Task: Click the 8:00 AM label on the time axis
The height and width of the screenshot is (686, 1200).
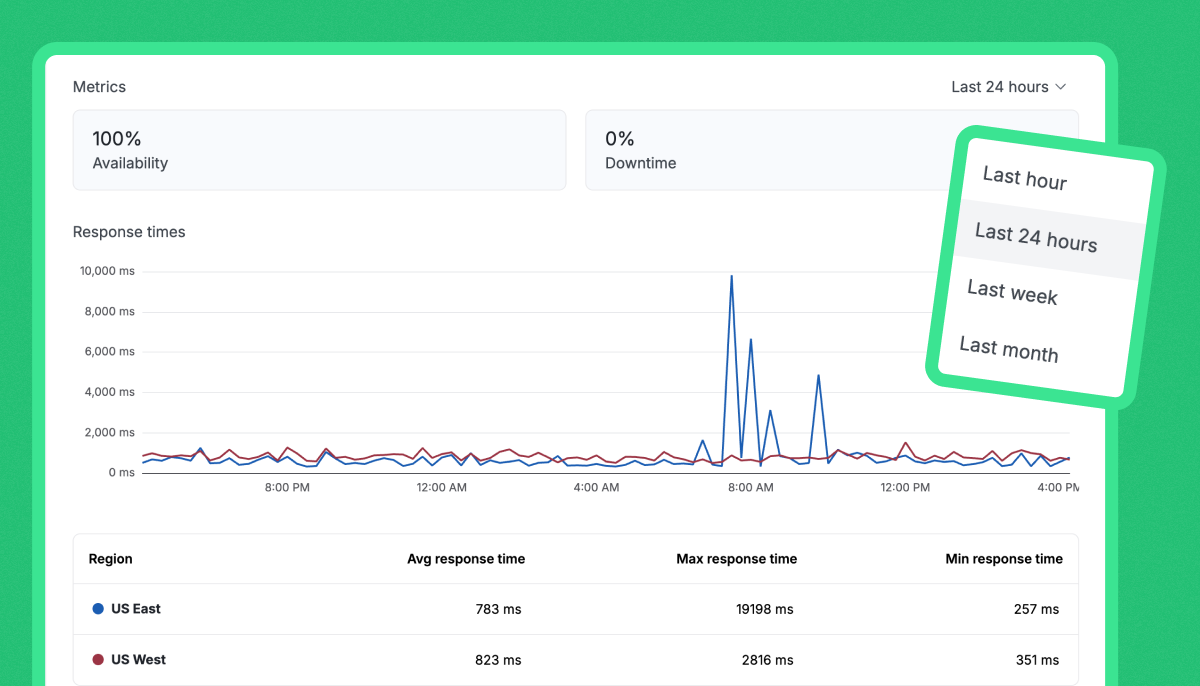Action: (x=750, y=488)
